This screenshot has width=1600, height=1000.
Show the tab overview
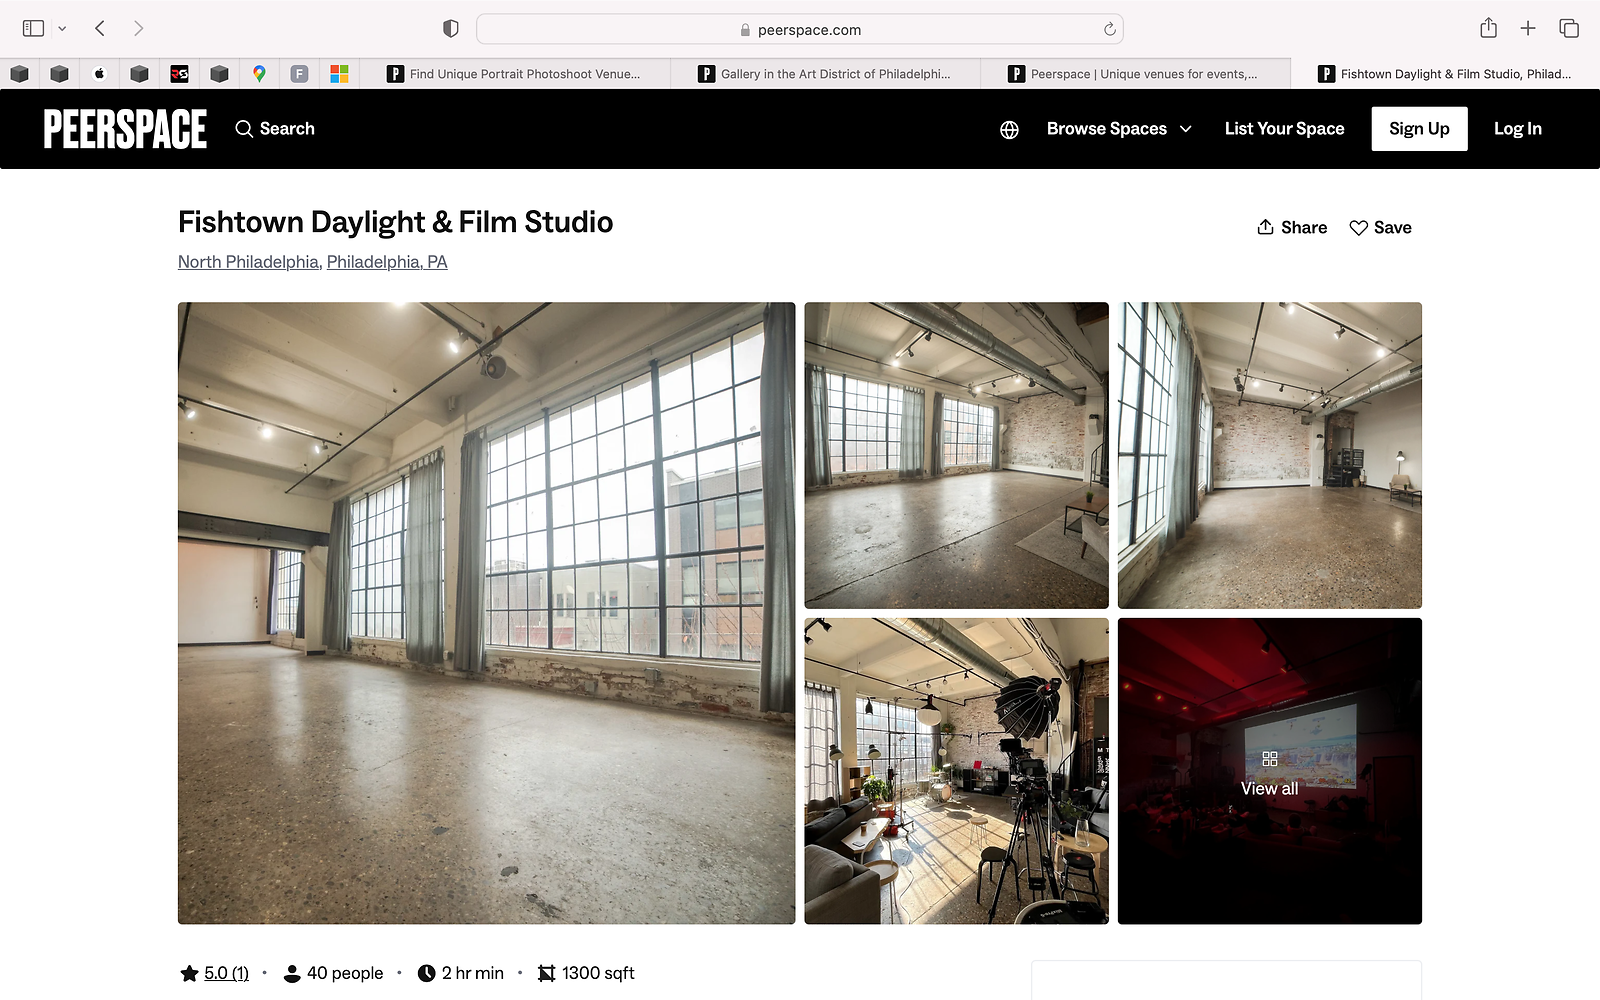(1569, 28)
